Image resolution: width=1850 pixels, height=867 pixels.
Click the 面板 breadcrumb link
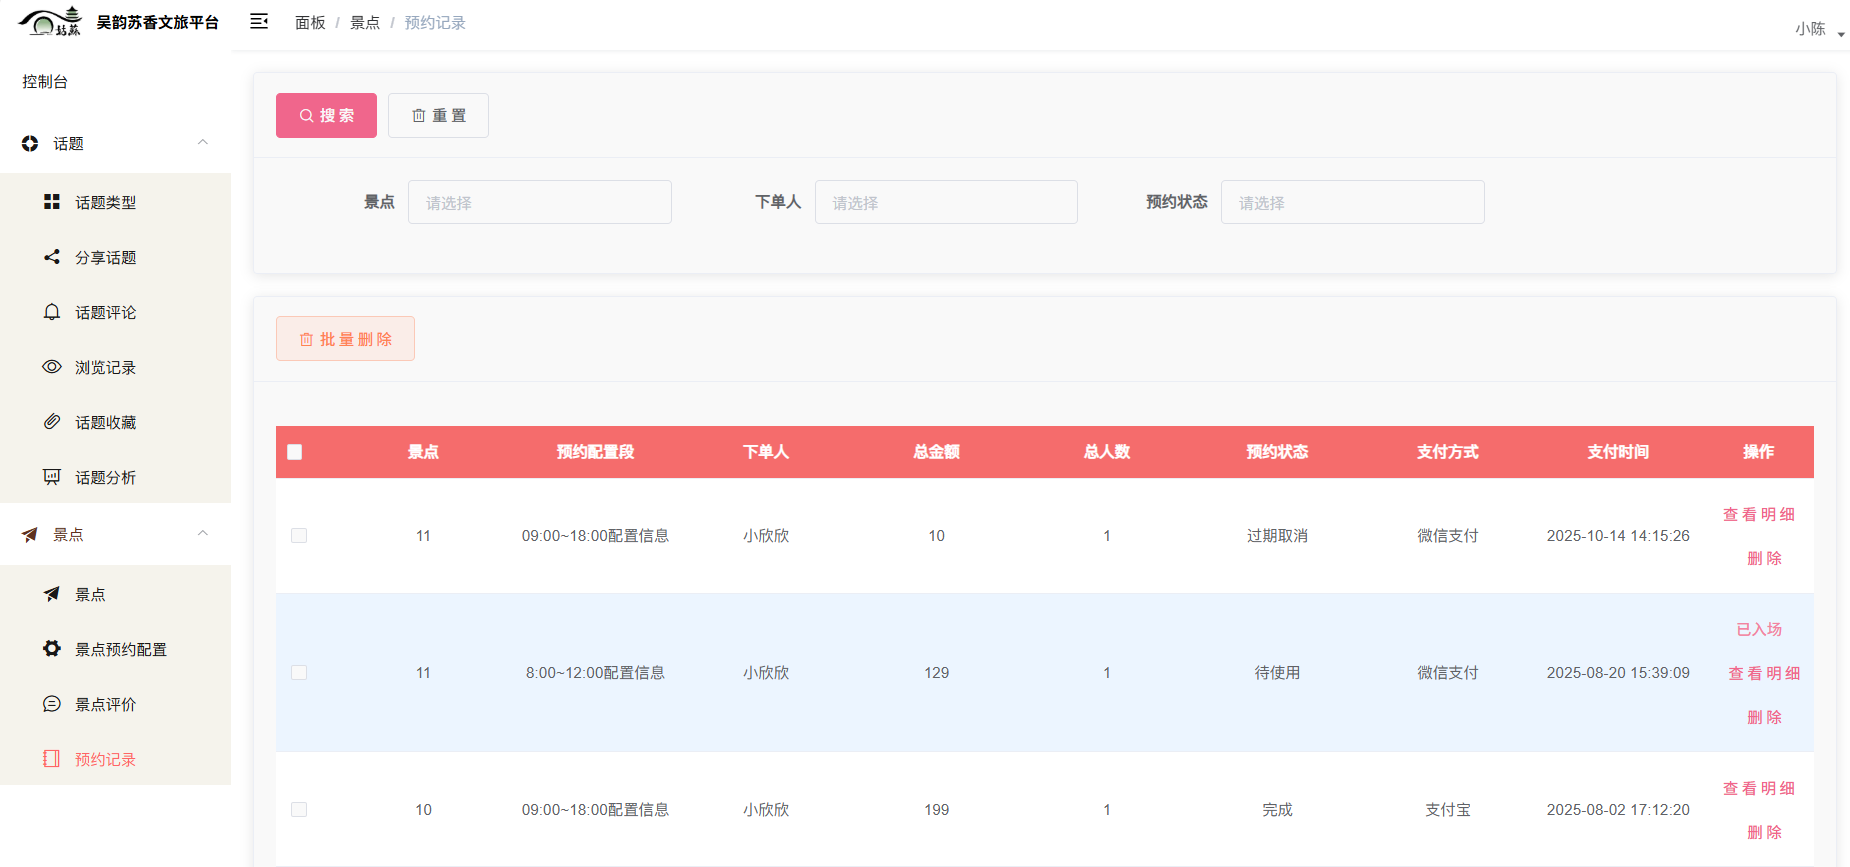[x=310, y=23]
